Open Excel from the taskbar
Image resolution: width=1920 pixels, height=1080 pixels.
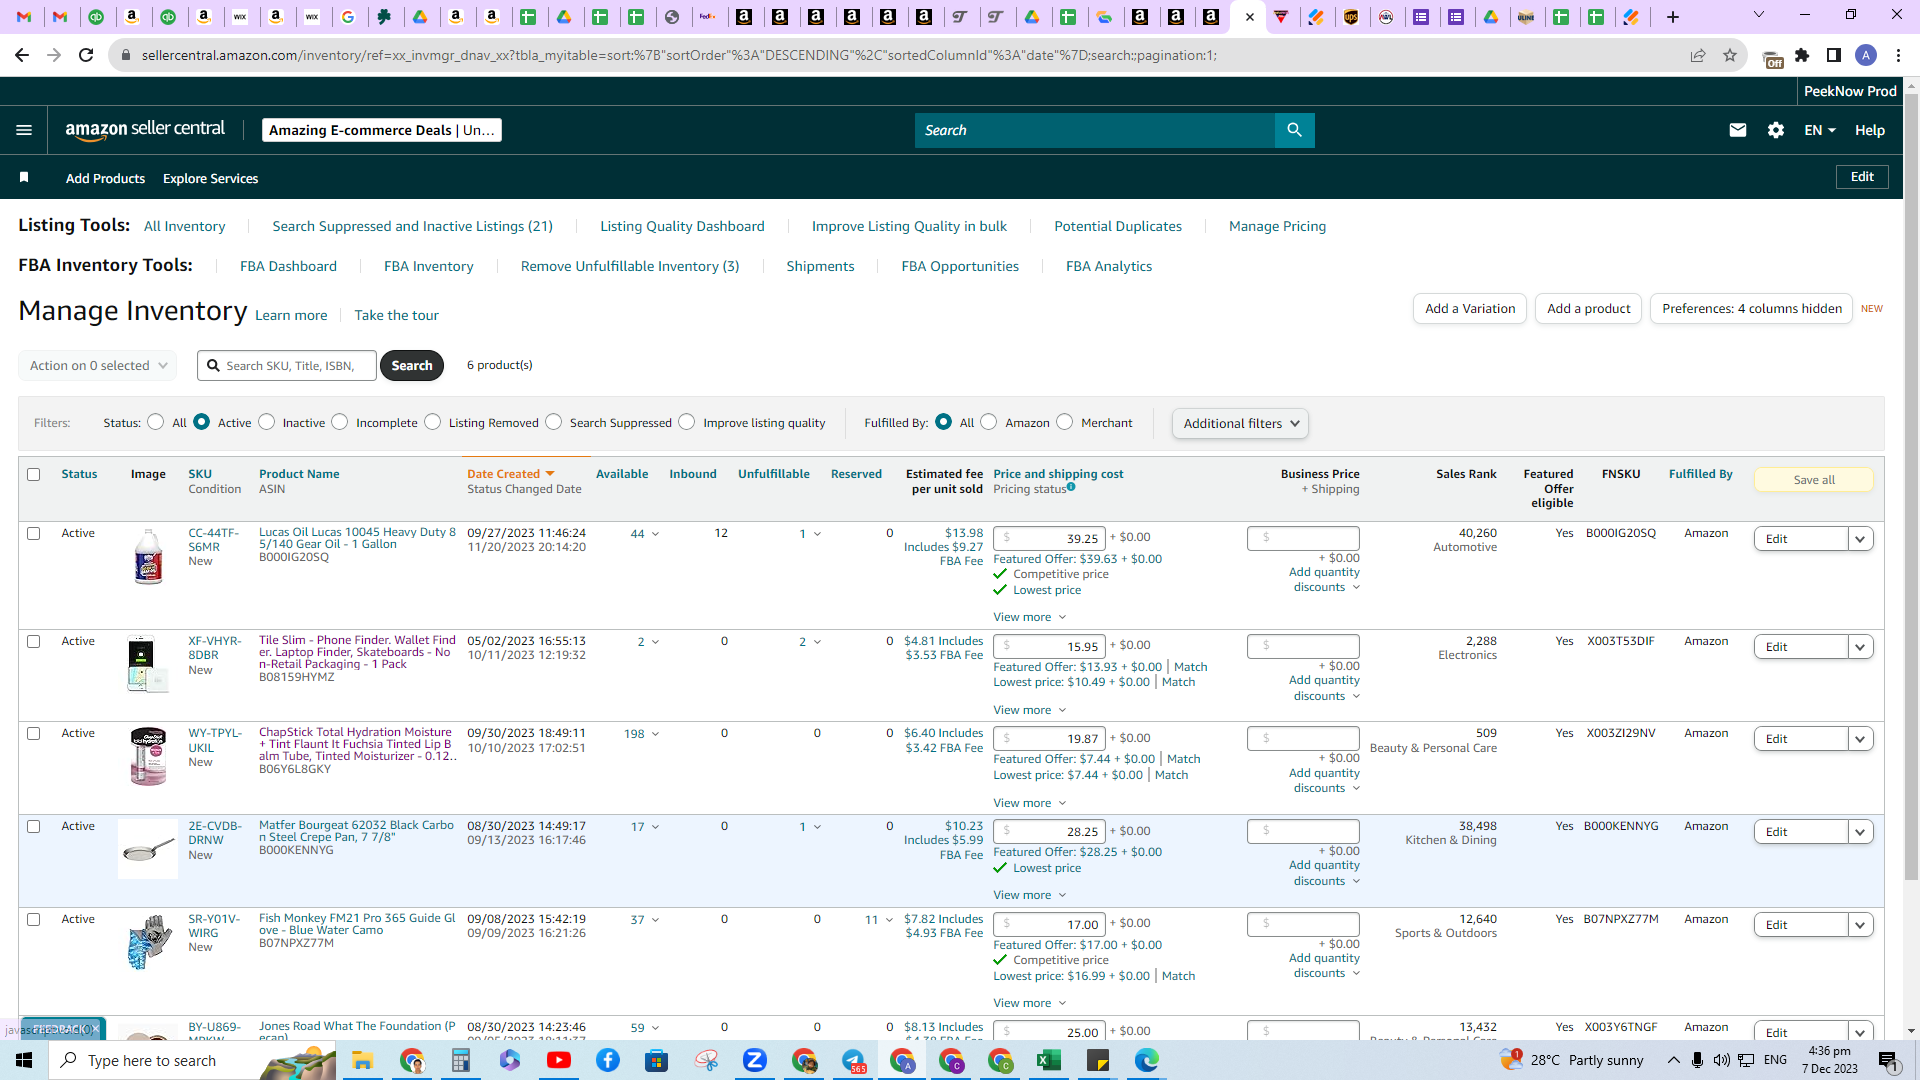(1049, 1060)
